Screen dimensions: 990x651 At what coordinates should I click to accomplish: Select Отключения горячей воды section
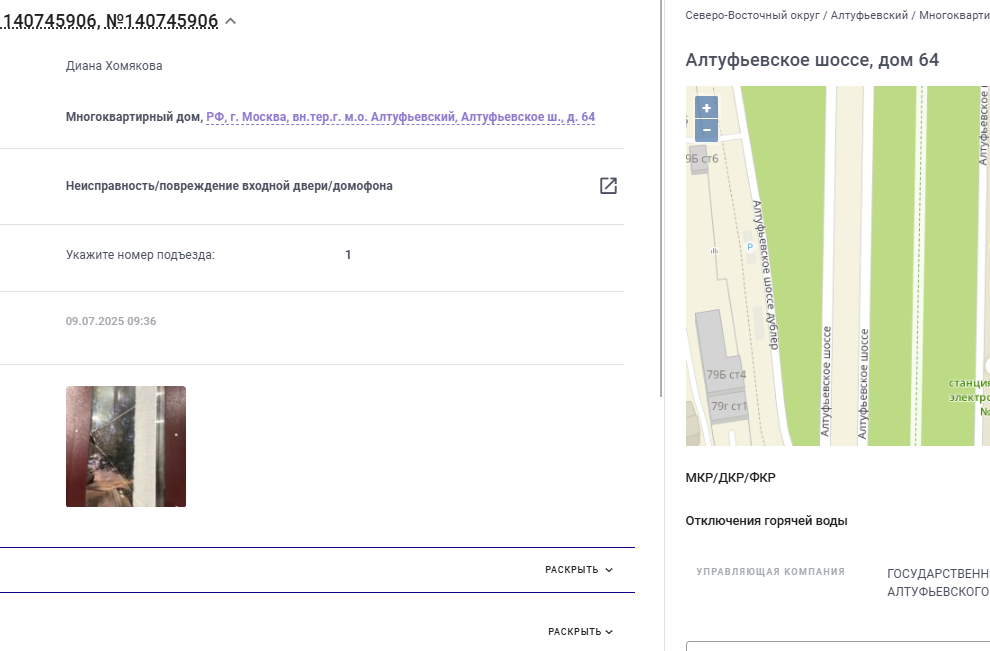coord(766,521)
